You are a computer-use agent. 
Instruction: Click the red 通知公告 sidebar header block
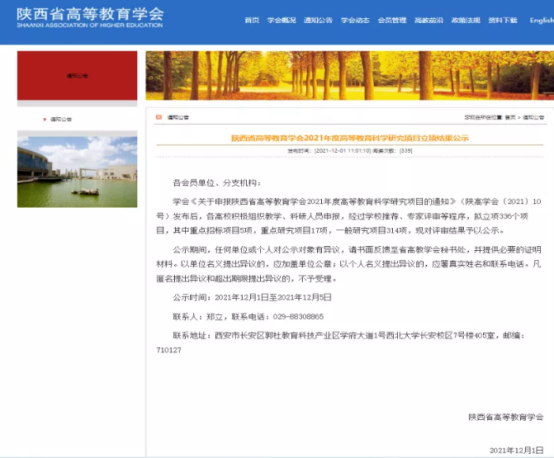tap(77, 75)
